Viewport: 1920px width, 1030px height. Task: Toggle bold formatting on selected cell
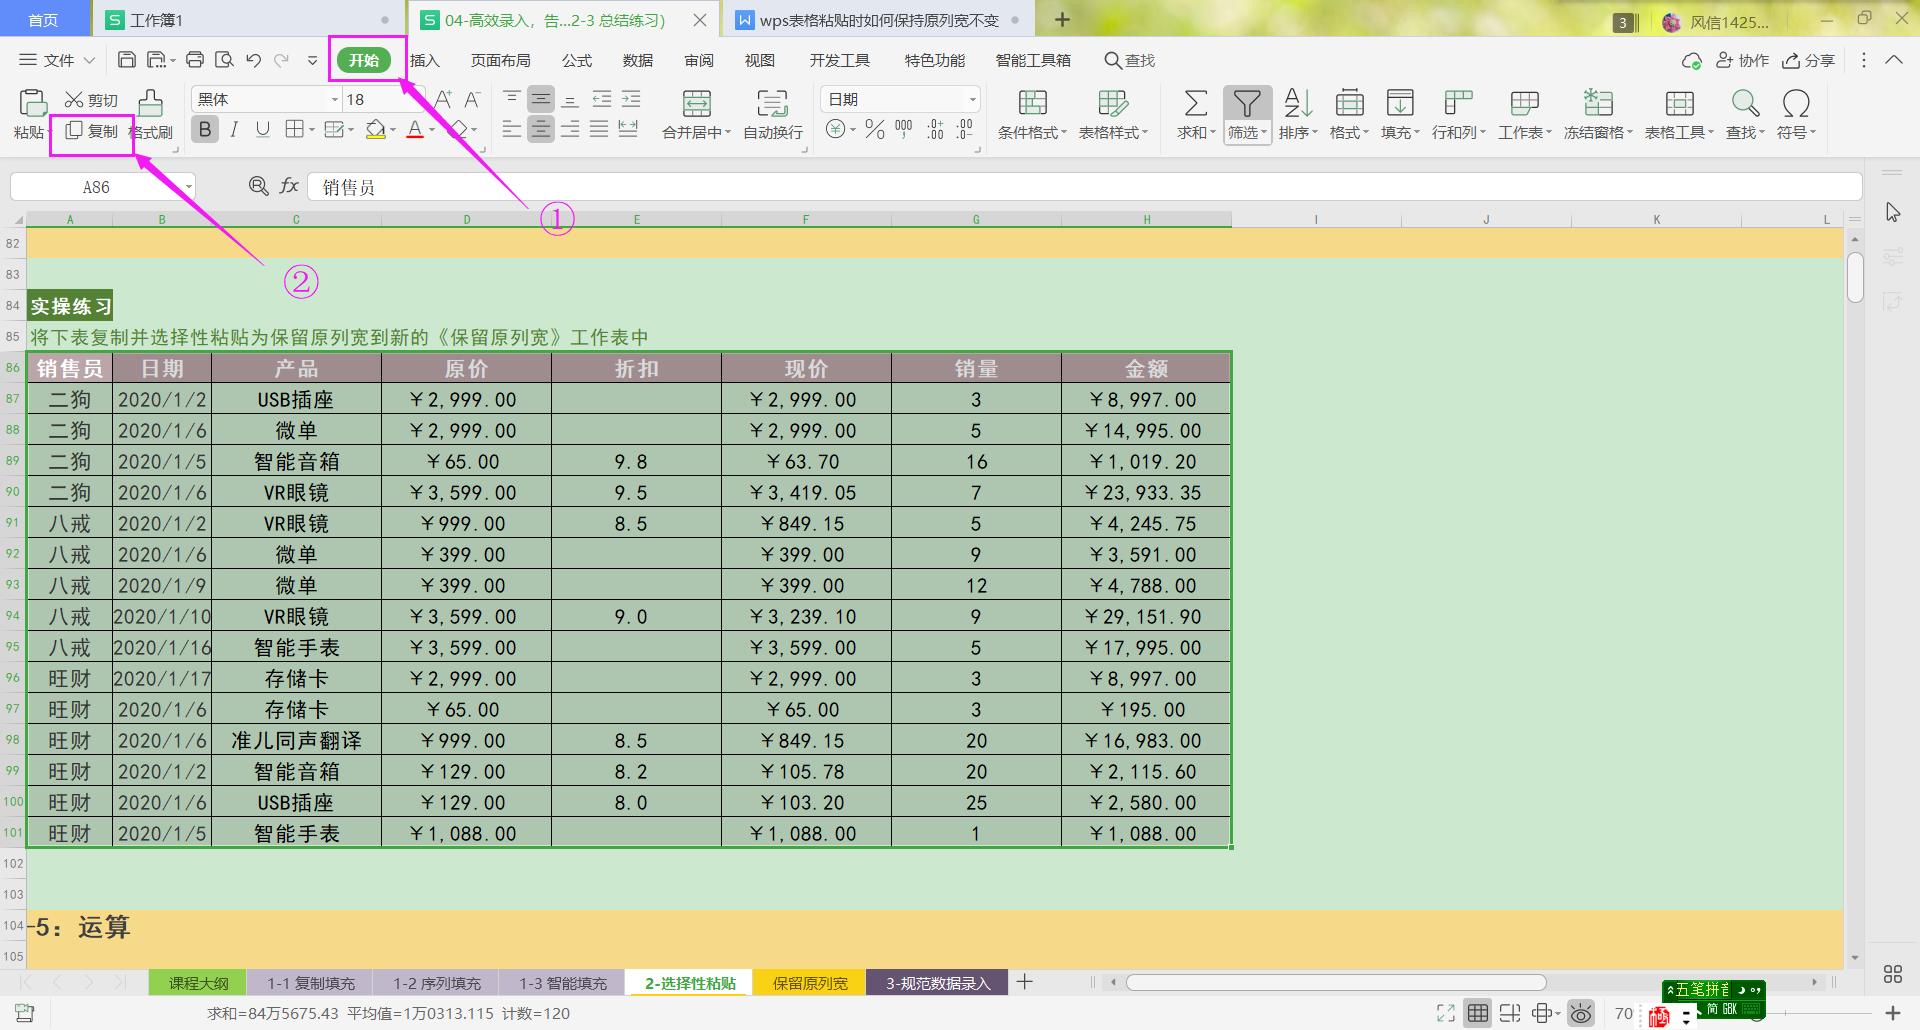[x=205, y=129]
